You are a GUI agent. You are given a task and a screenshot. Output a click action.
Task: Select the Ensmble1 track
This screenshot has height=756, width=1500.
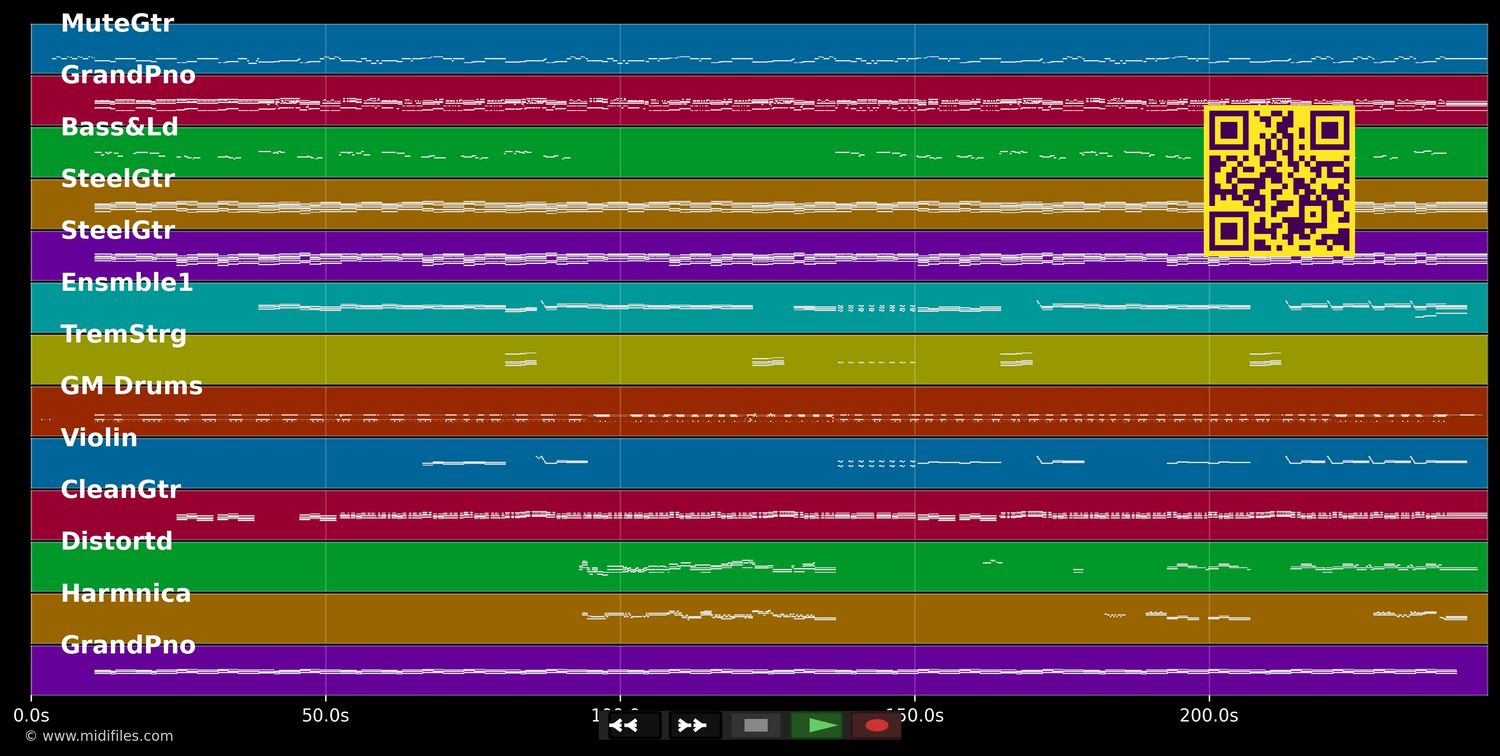tap(127, 282)
